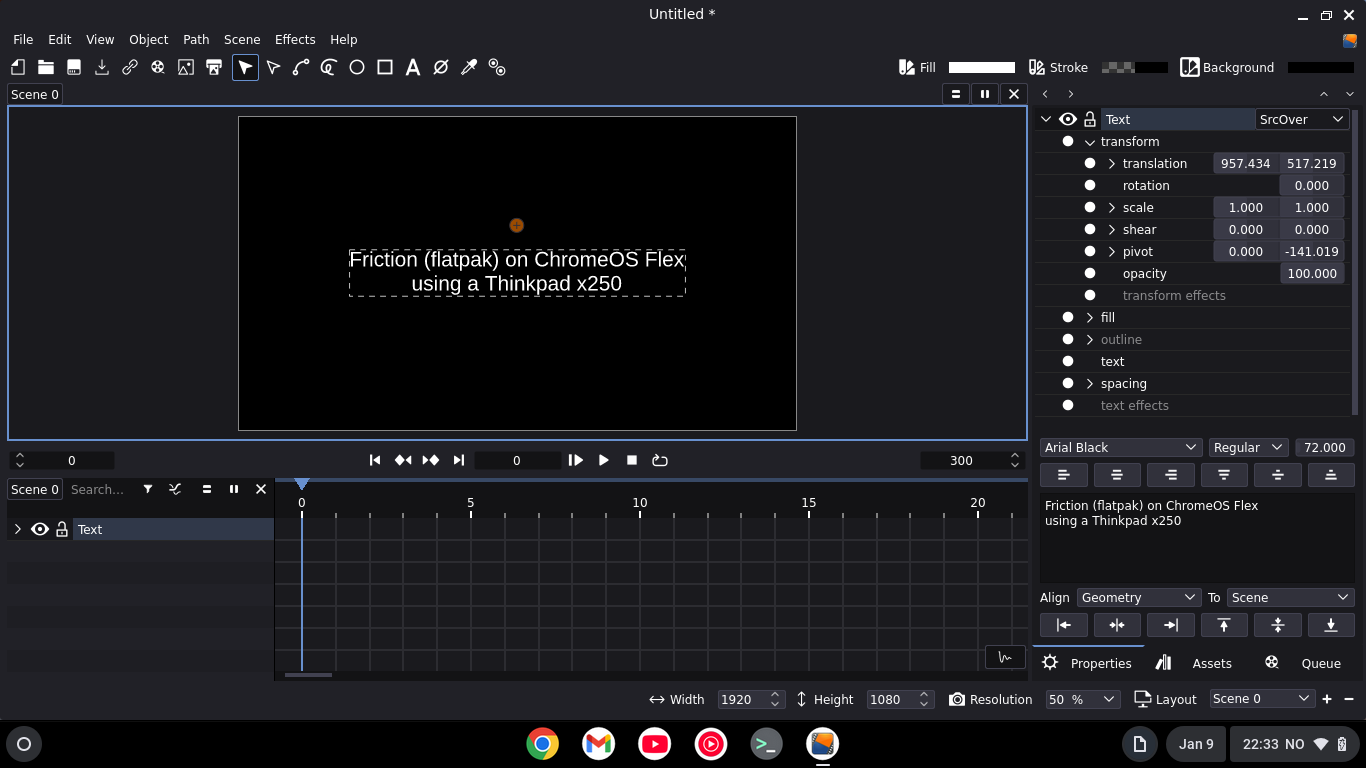The width and height of the screenshot is (1366, 768).
Task: Align object to top of scene
Action: tap(1224, 625)
